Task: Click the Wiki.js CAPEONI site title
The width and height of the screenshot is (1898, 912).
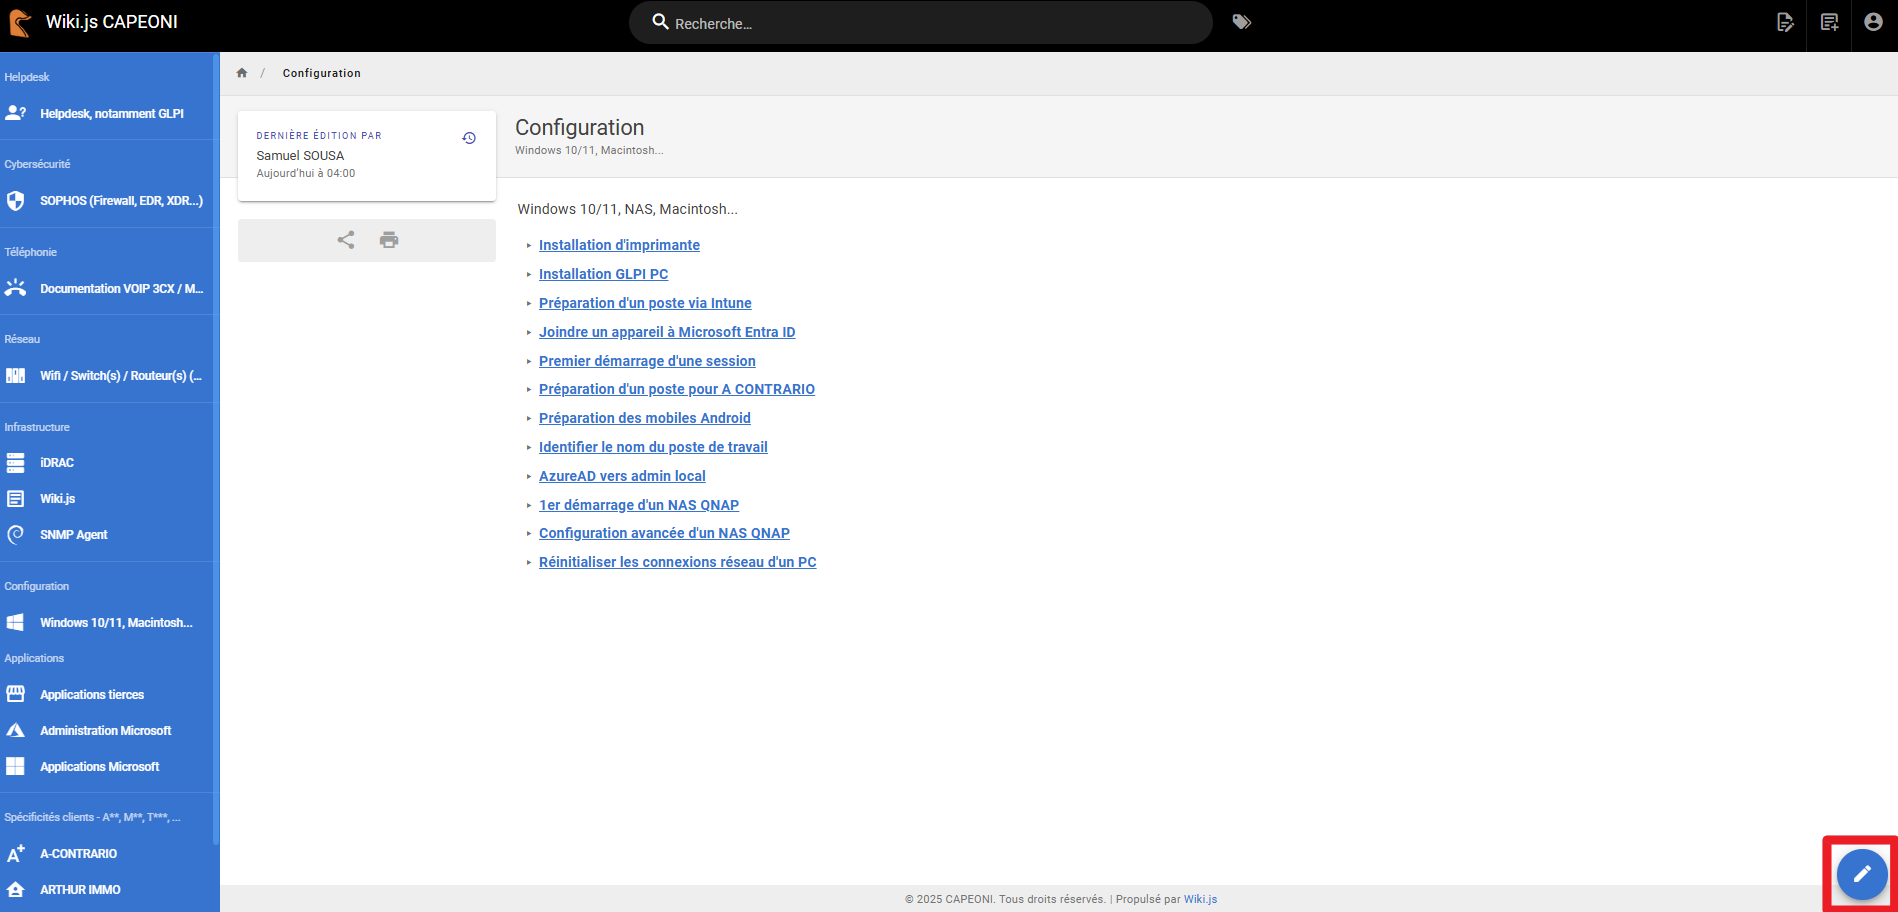Action: [112, 22]
